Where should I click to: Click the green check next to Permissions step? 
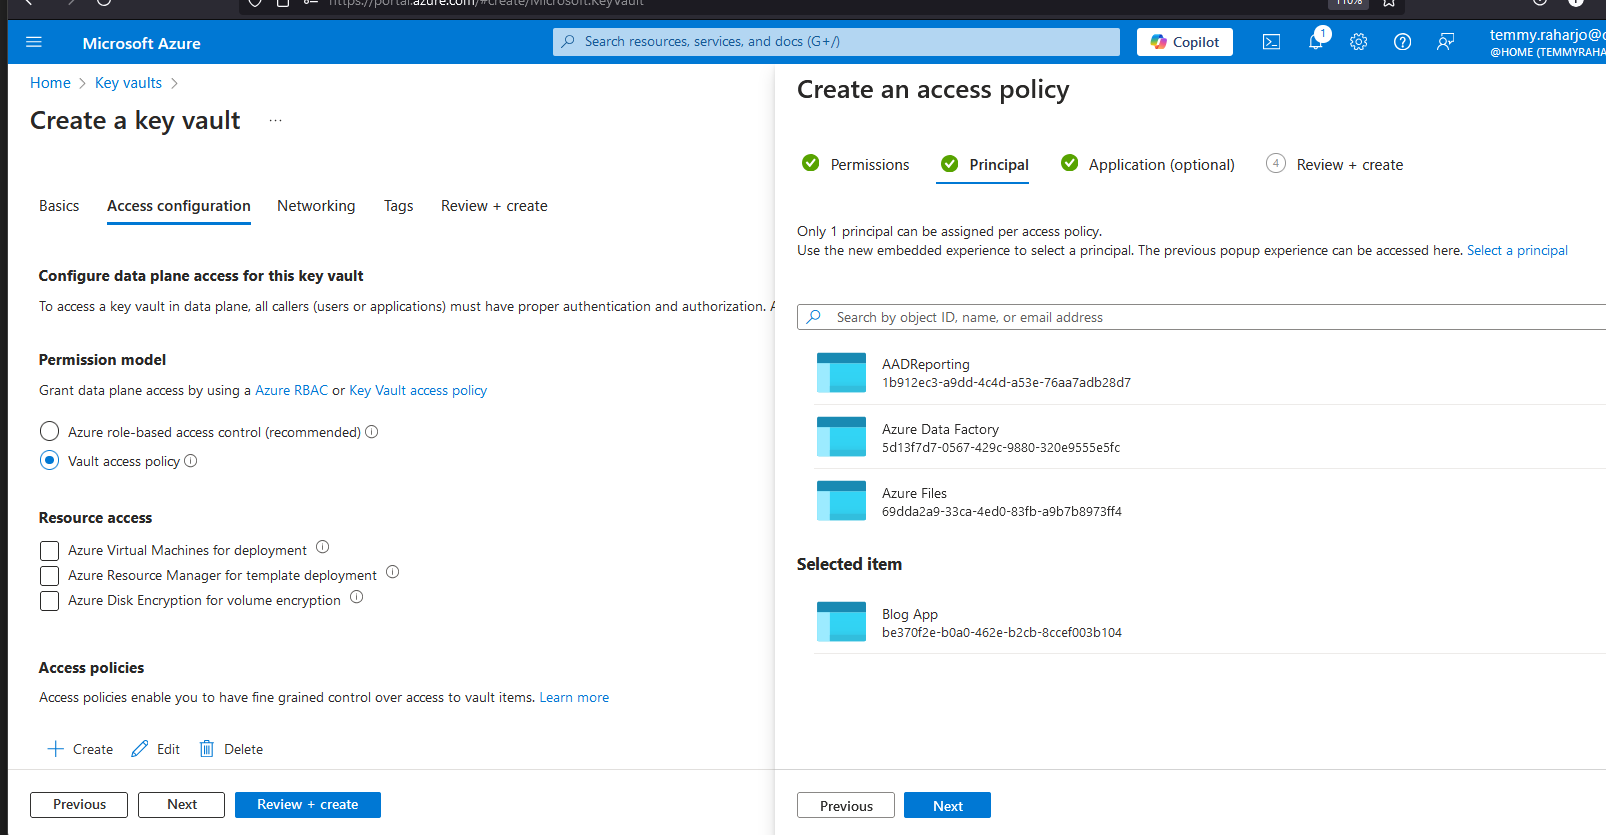(x=811, y=163)
